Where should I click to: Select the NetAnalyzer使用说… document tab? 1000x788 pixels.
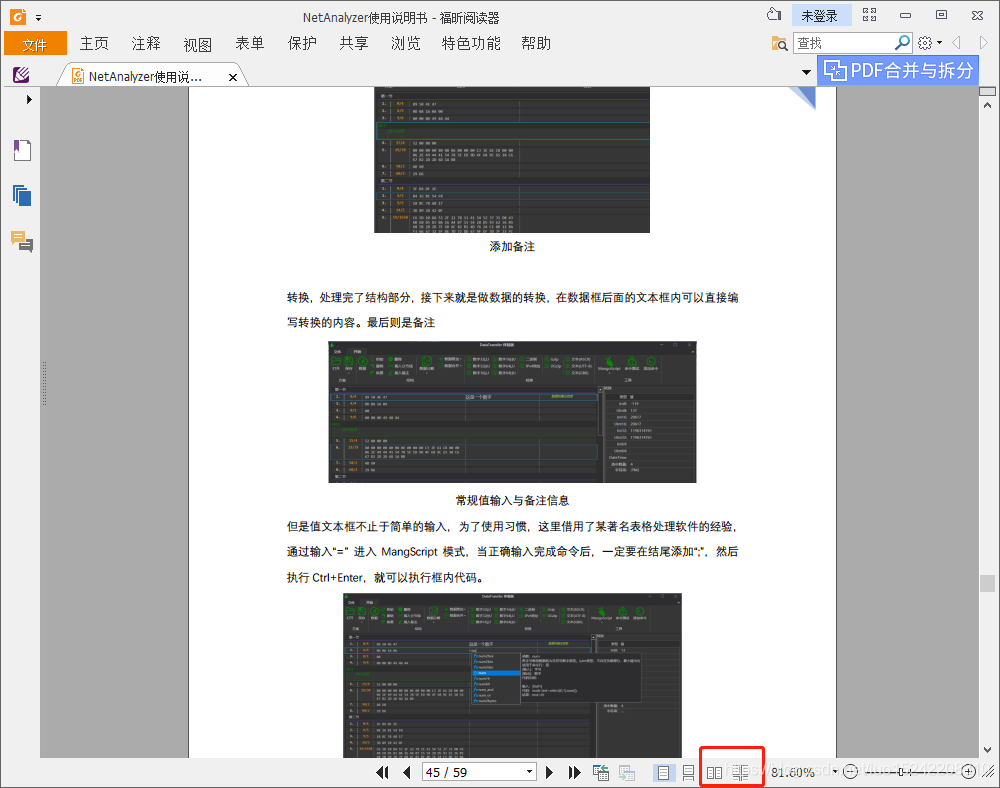tap(145, 77)
